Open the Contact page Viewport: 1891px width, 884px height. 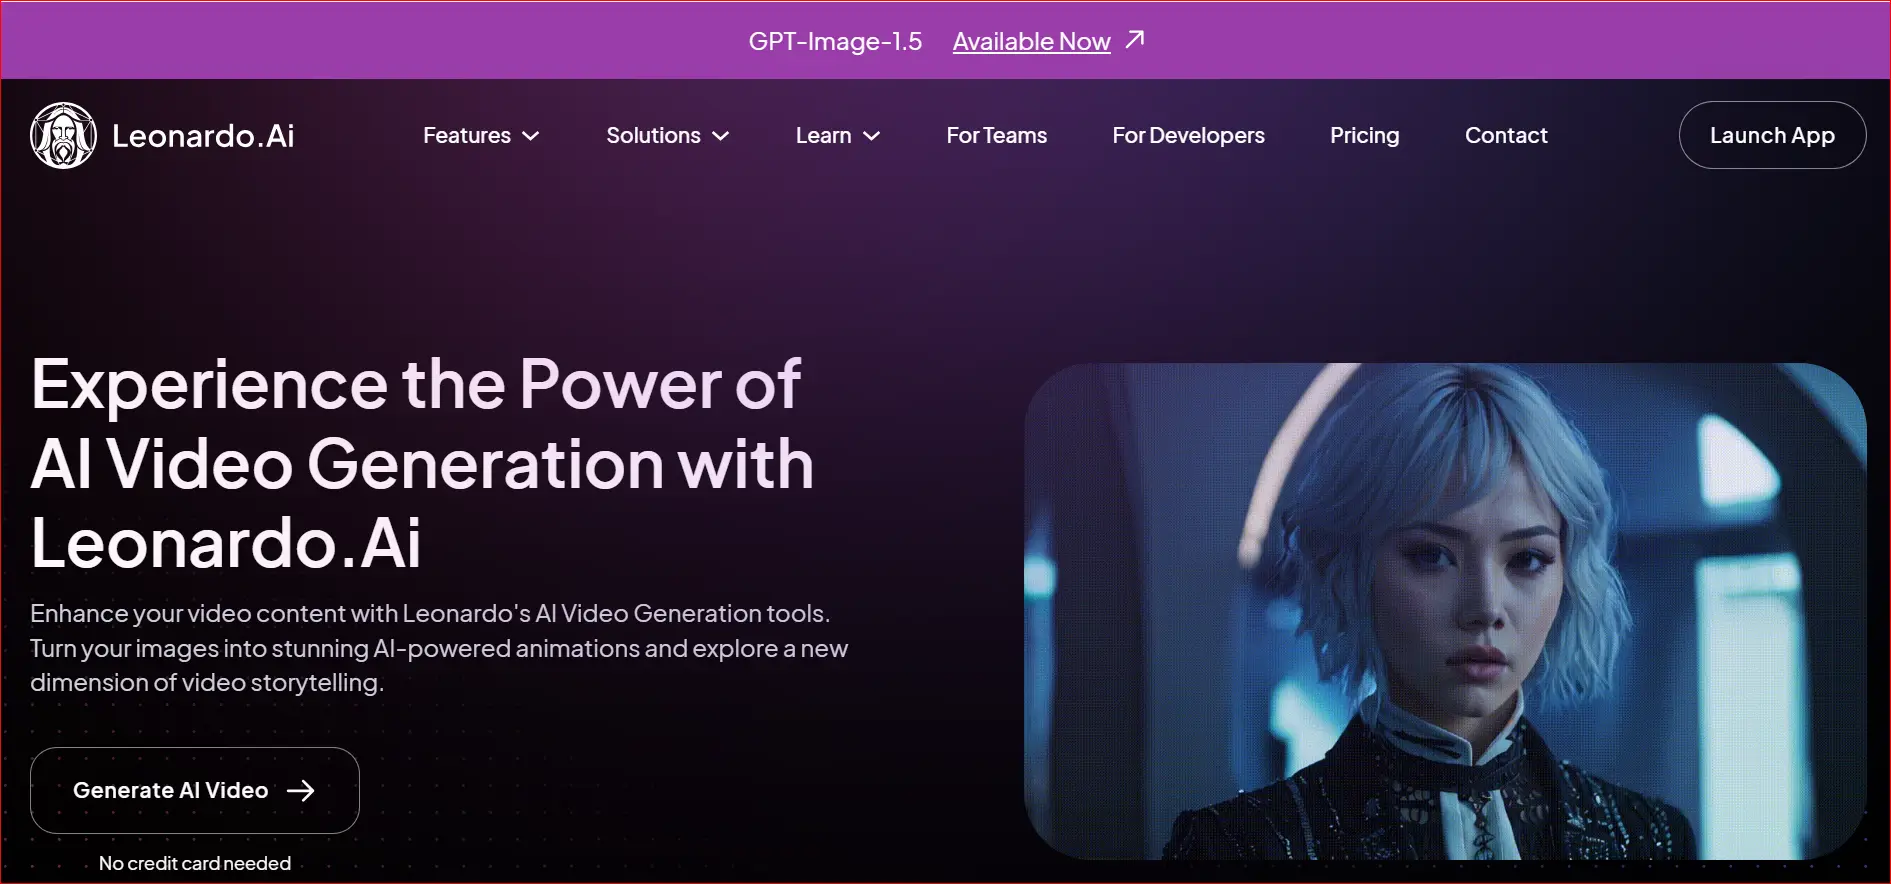(1506, 135)
